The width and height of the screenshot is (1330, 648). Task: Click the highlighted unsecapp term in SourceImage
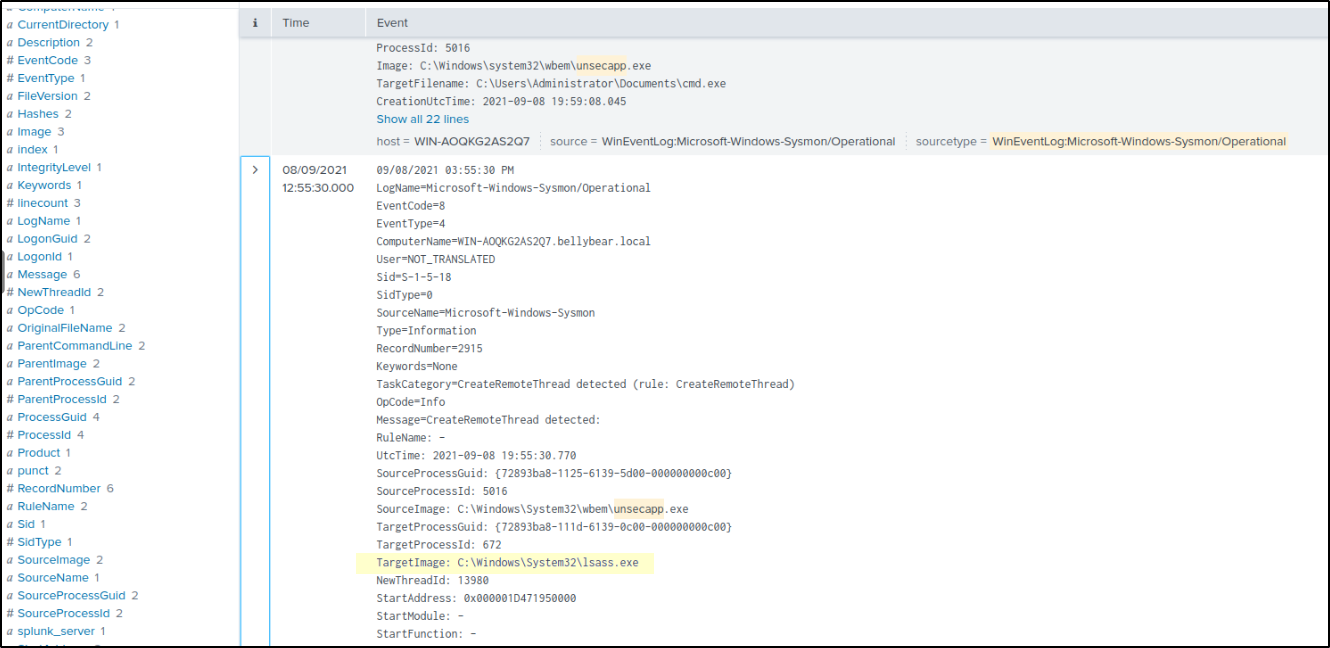pos(638,509)
